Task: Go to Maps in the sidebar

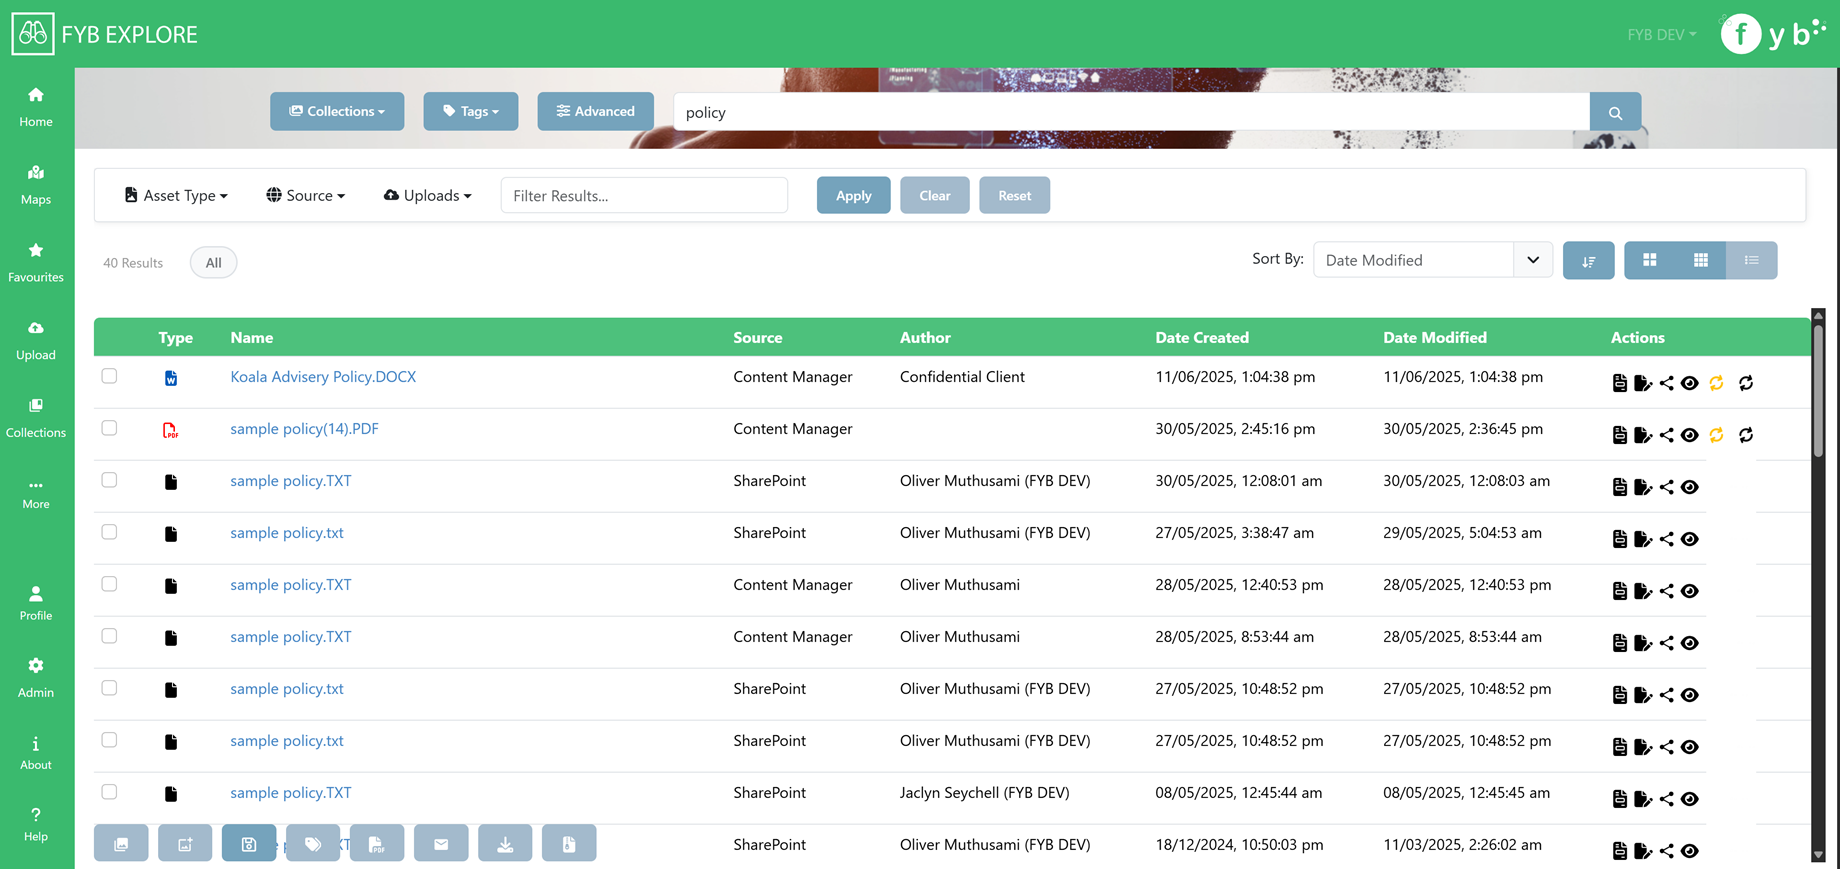Action: click(36, 185)
